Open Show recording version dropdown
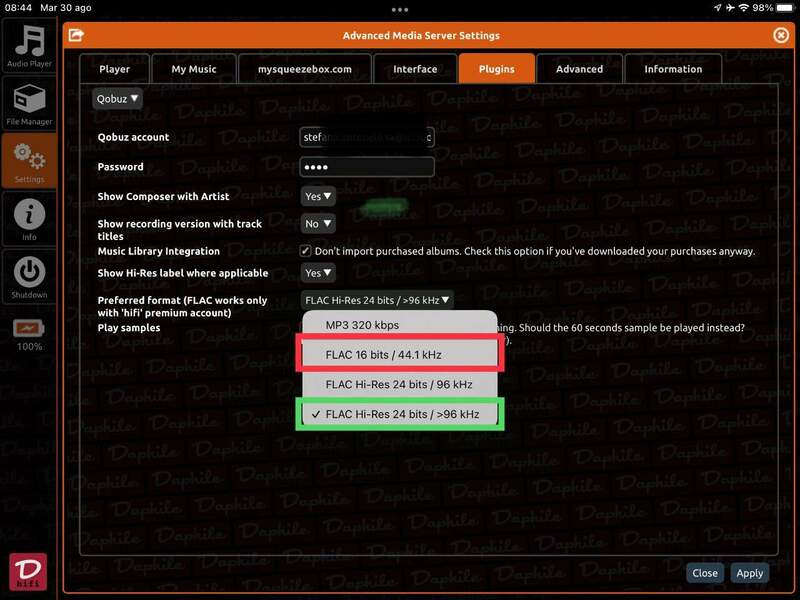The width and height of the screenshot is (800, 600). tap(318, 224)
